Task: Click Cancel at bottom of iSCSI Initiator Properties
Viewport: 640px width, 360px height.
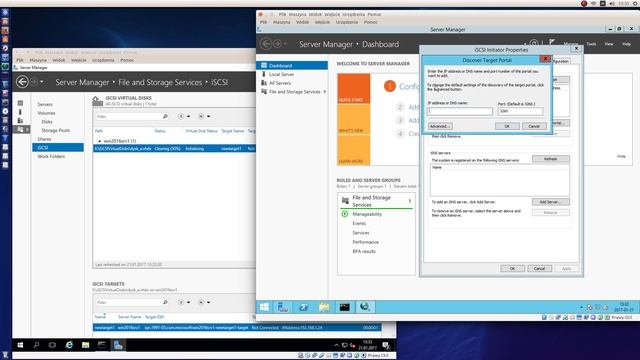Action: tap(539, 268)
